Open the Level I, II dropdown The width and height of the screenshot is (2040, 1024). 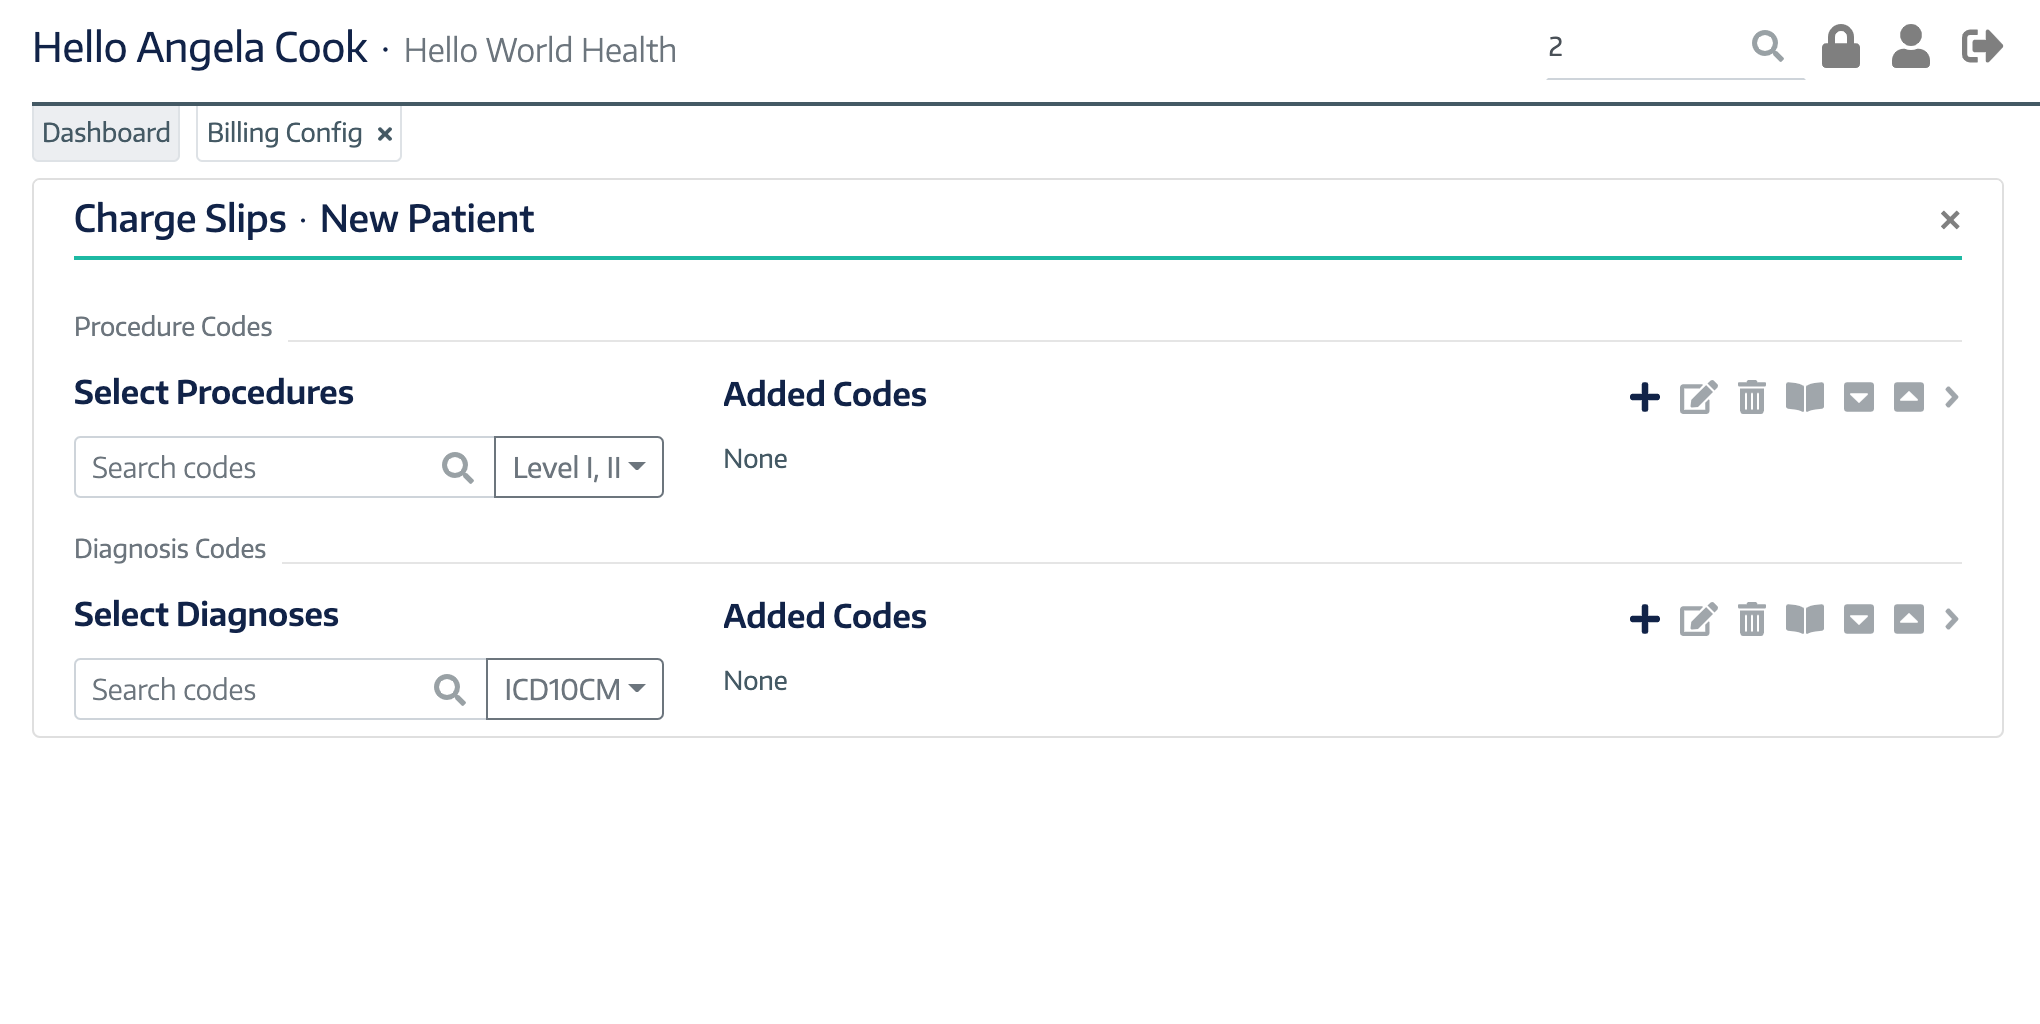pos(579,467)
